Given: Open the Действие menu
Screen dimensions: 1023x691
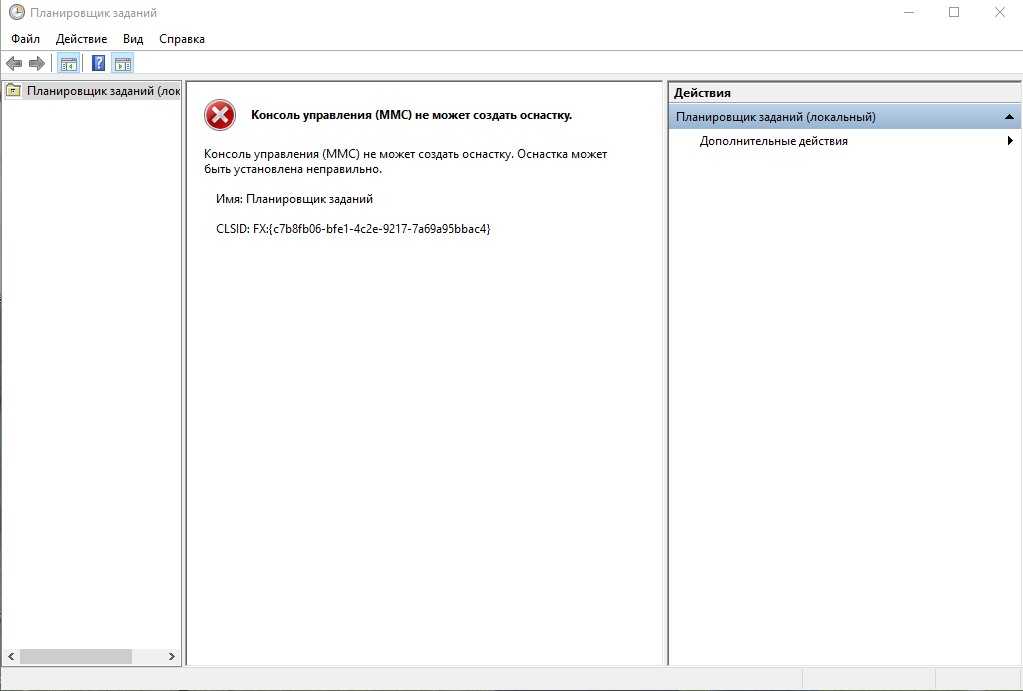Looking at the screenshot, I should pos(82,39).
